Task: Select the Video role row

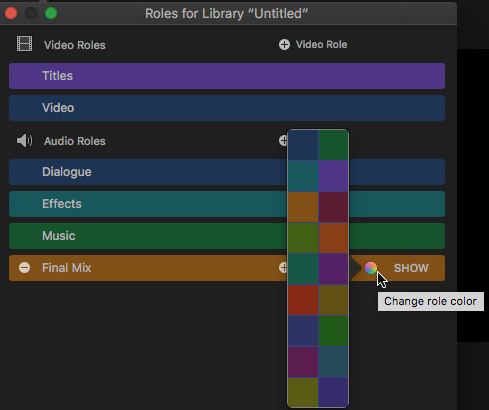Action: pyautogui.click(x=227, y=108)
